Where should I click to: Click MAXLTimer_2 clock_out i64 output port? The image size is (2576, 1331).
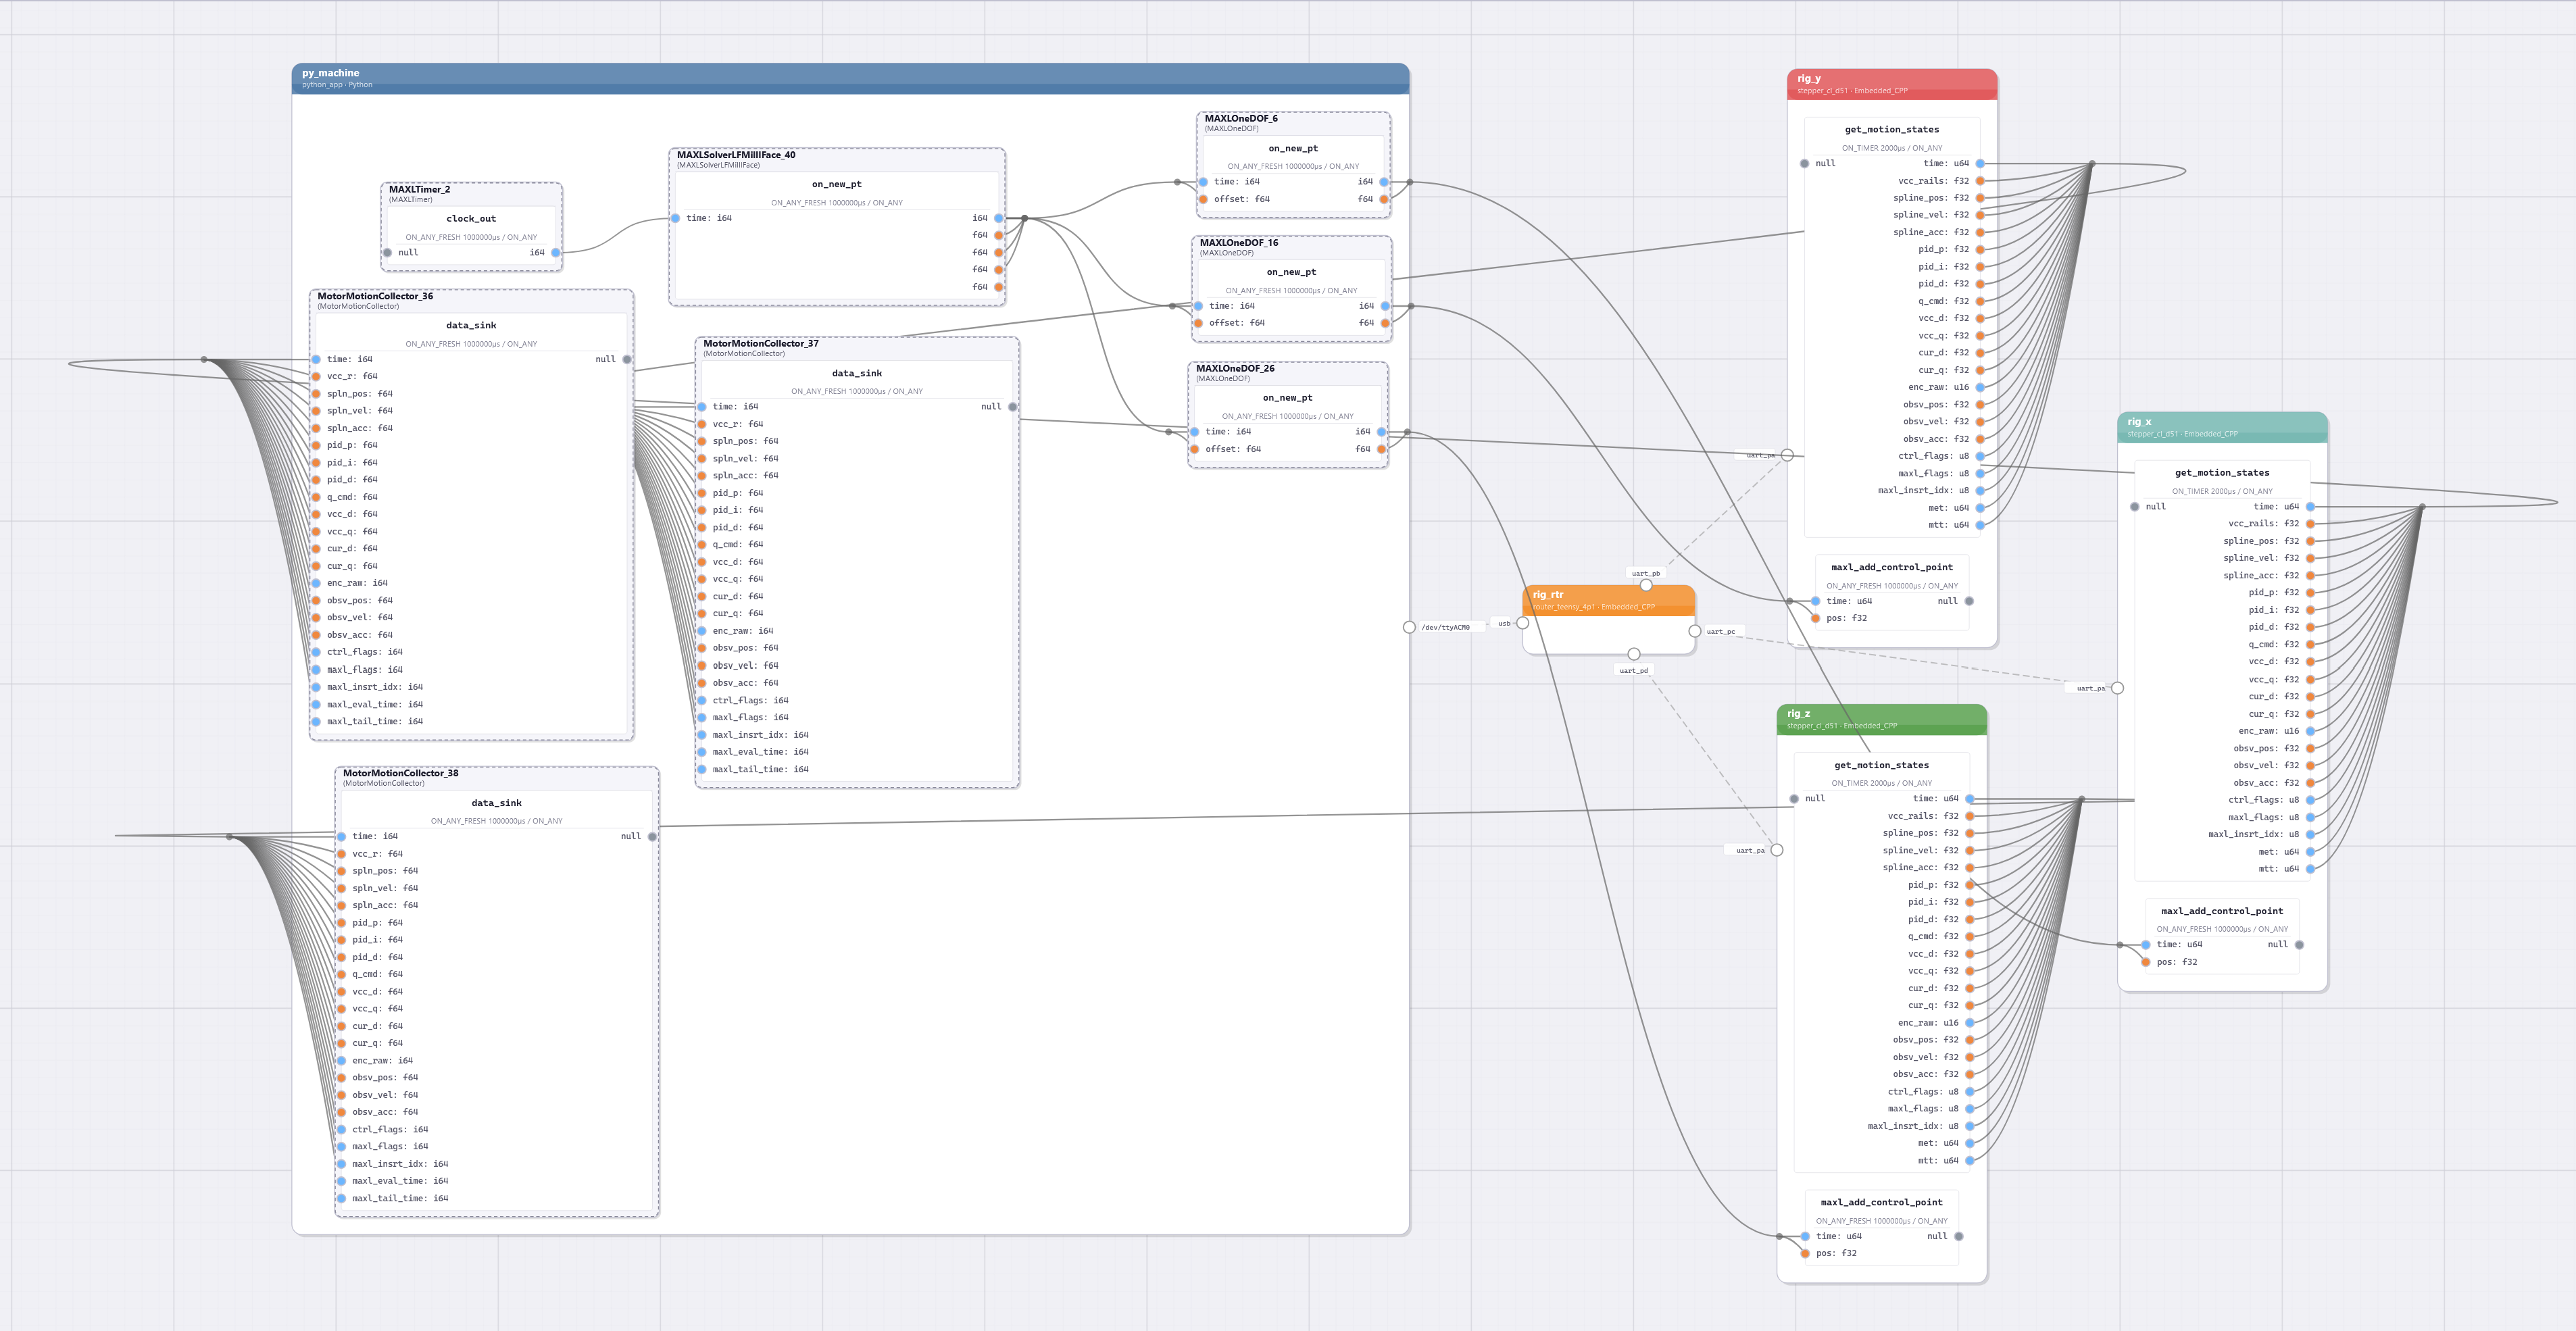[x=556, y=253]
